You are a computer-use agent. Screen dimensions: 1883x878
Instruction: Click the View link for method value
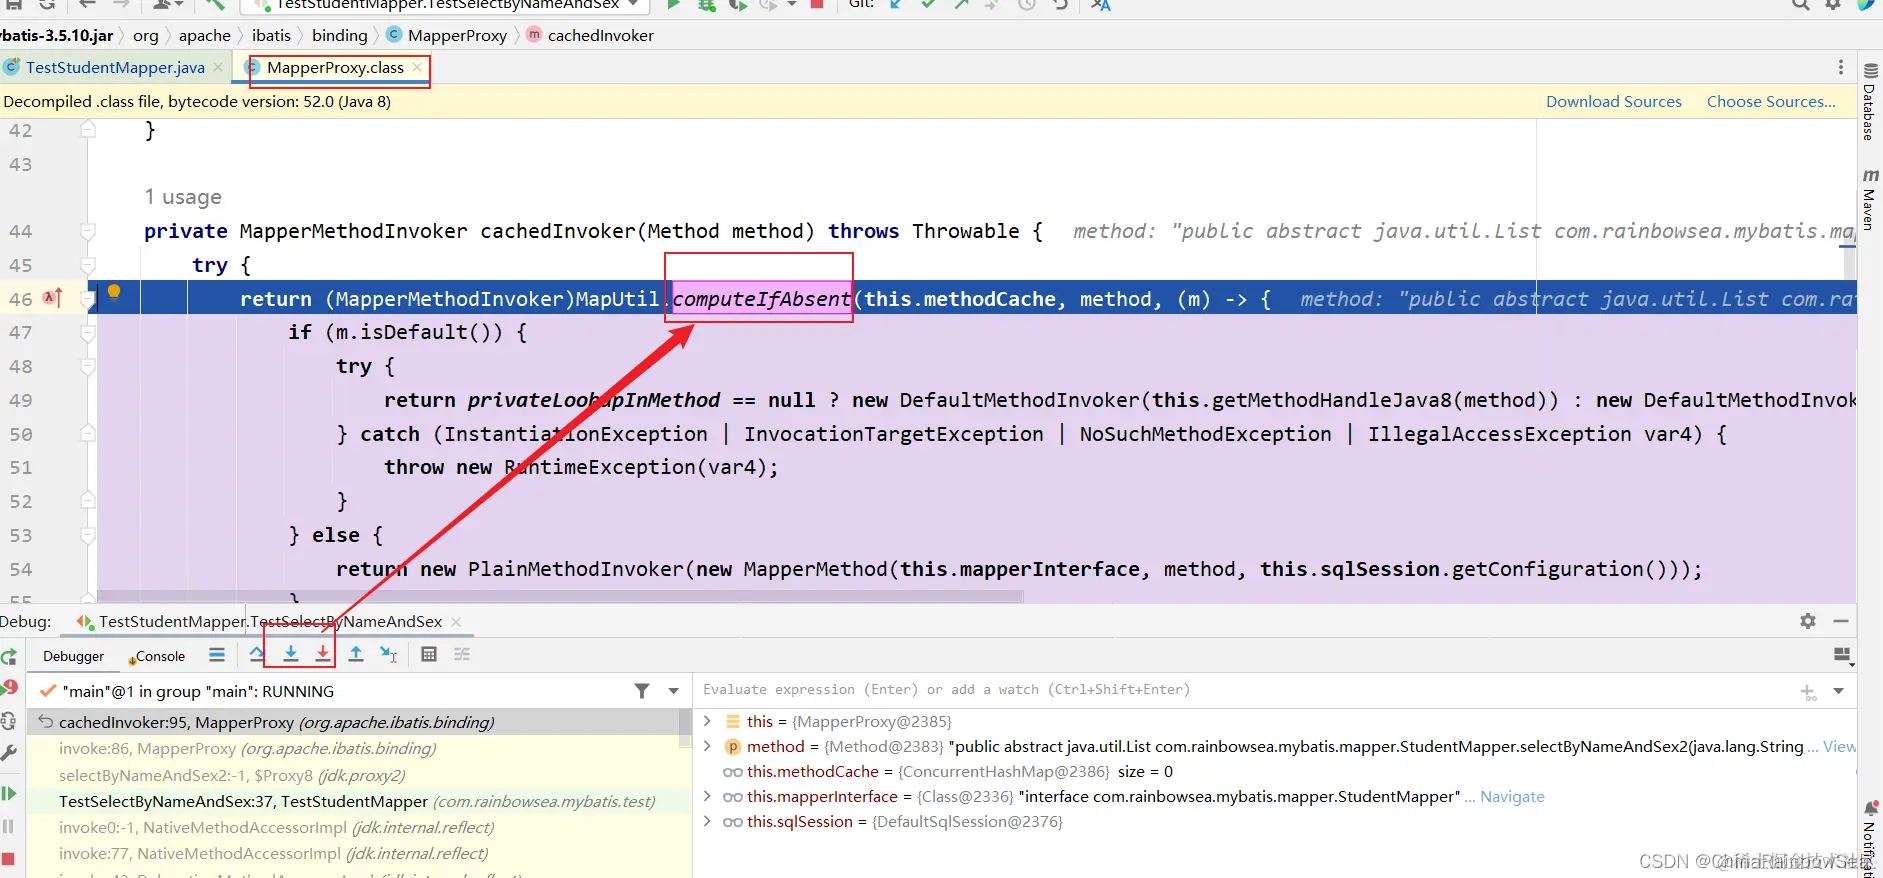tap(1839, 746)
